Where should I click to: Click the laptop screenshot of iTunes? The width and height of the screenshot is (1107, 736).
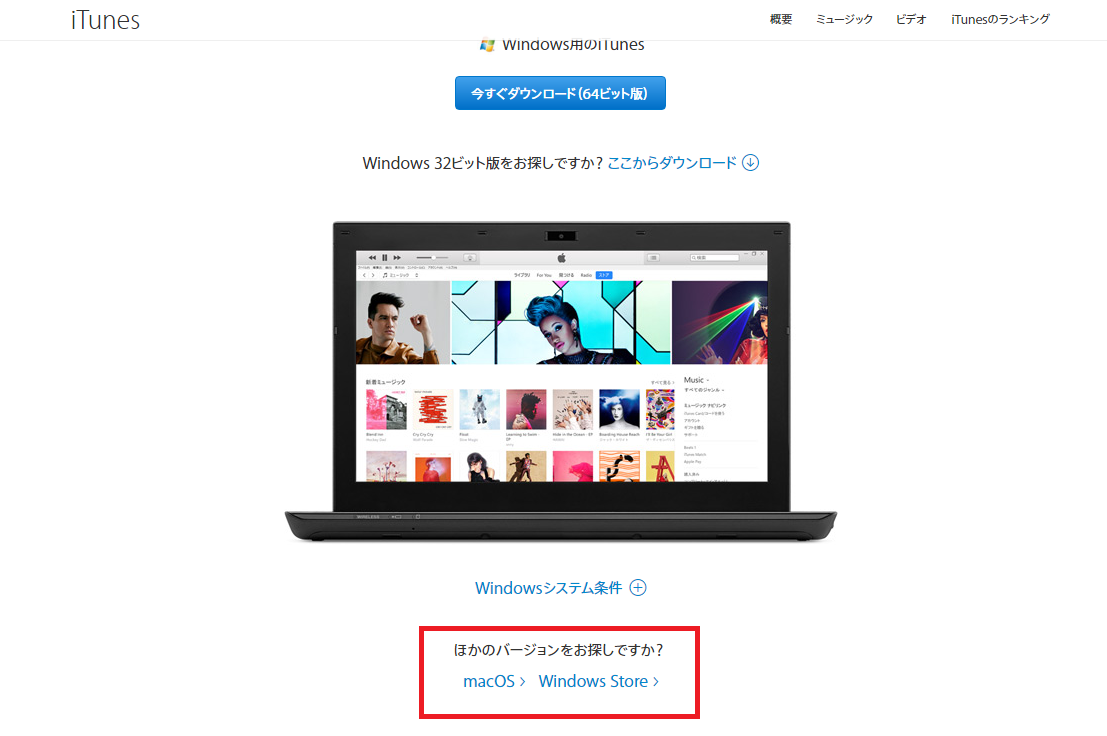pos(561,382)
